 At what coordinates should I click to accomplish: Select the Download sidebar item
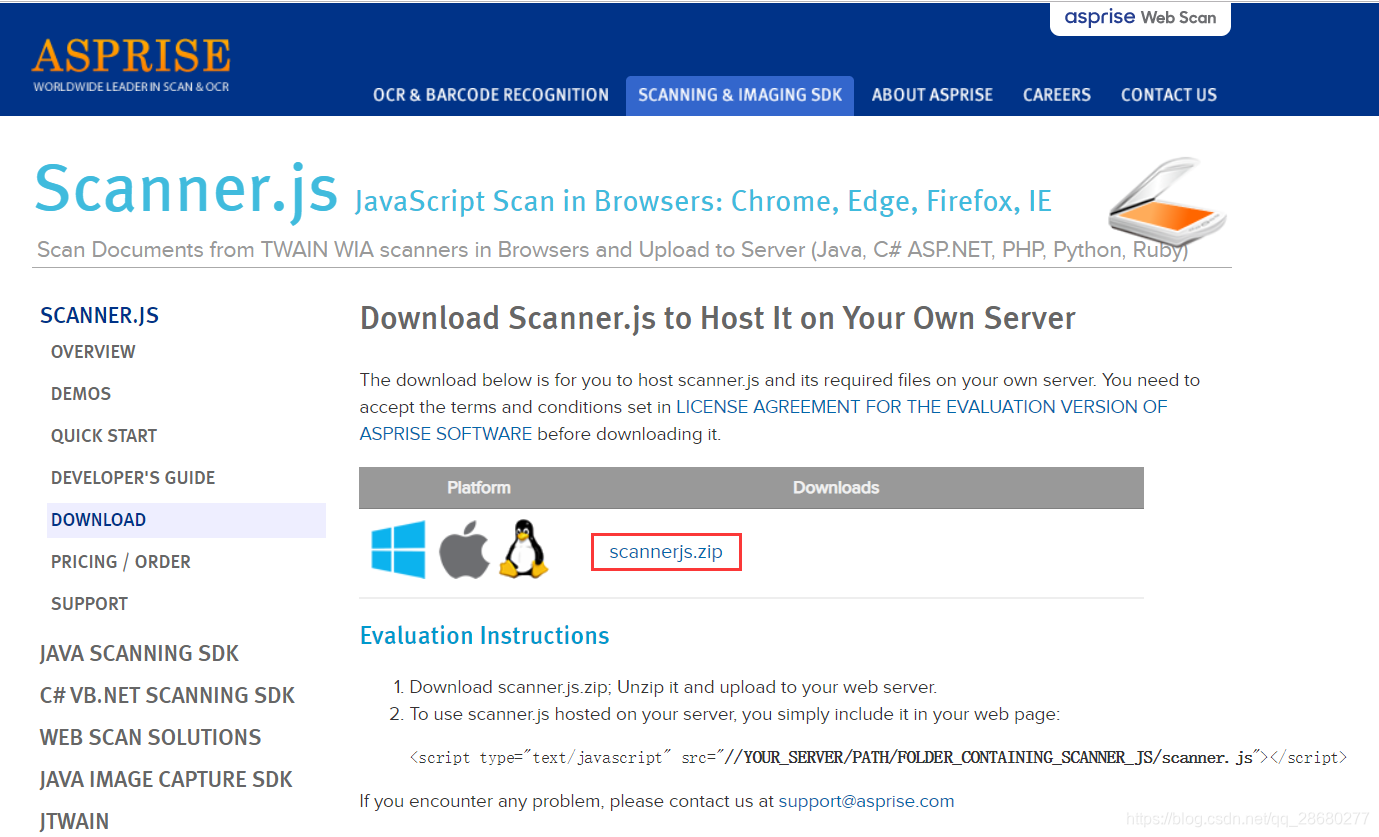coord(186,520)
